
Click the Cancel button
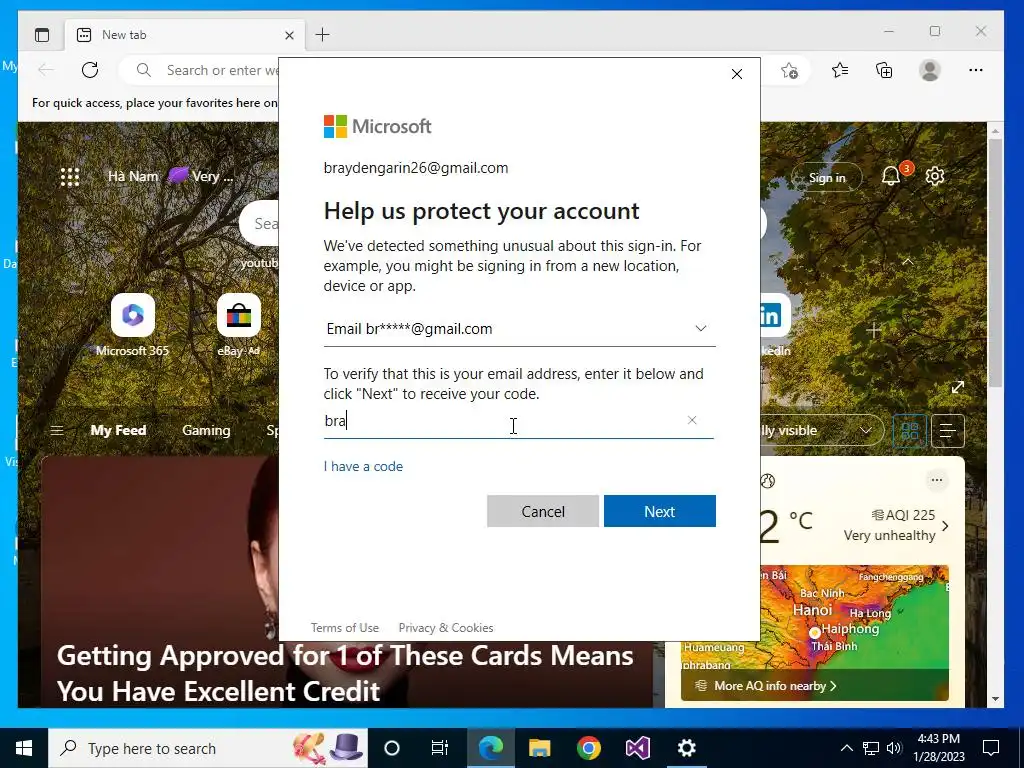tap(543, 511)
